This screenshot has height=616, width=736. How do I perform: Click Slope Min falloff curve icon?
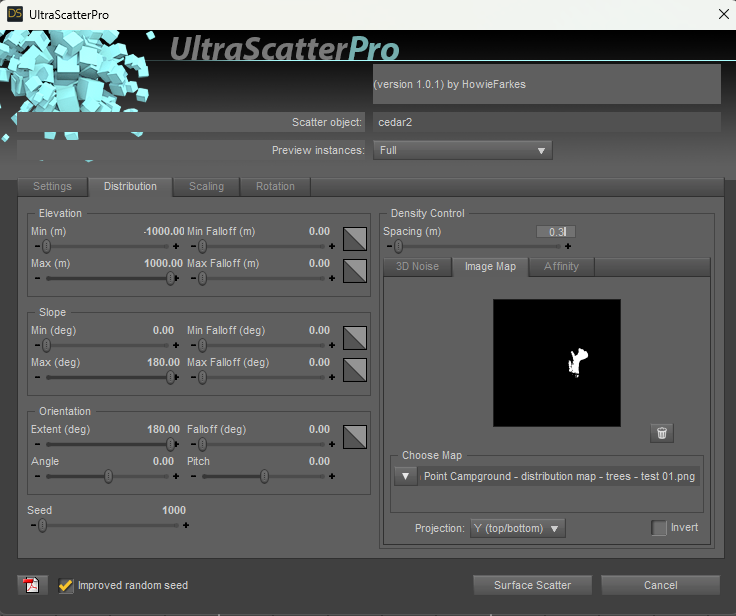tap(355, 338)
